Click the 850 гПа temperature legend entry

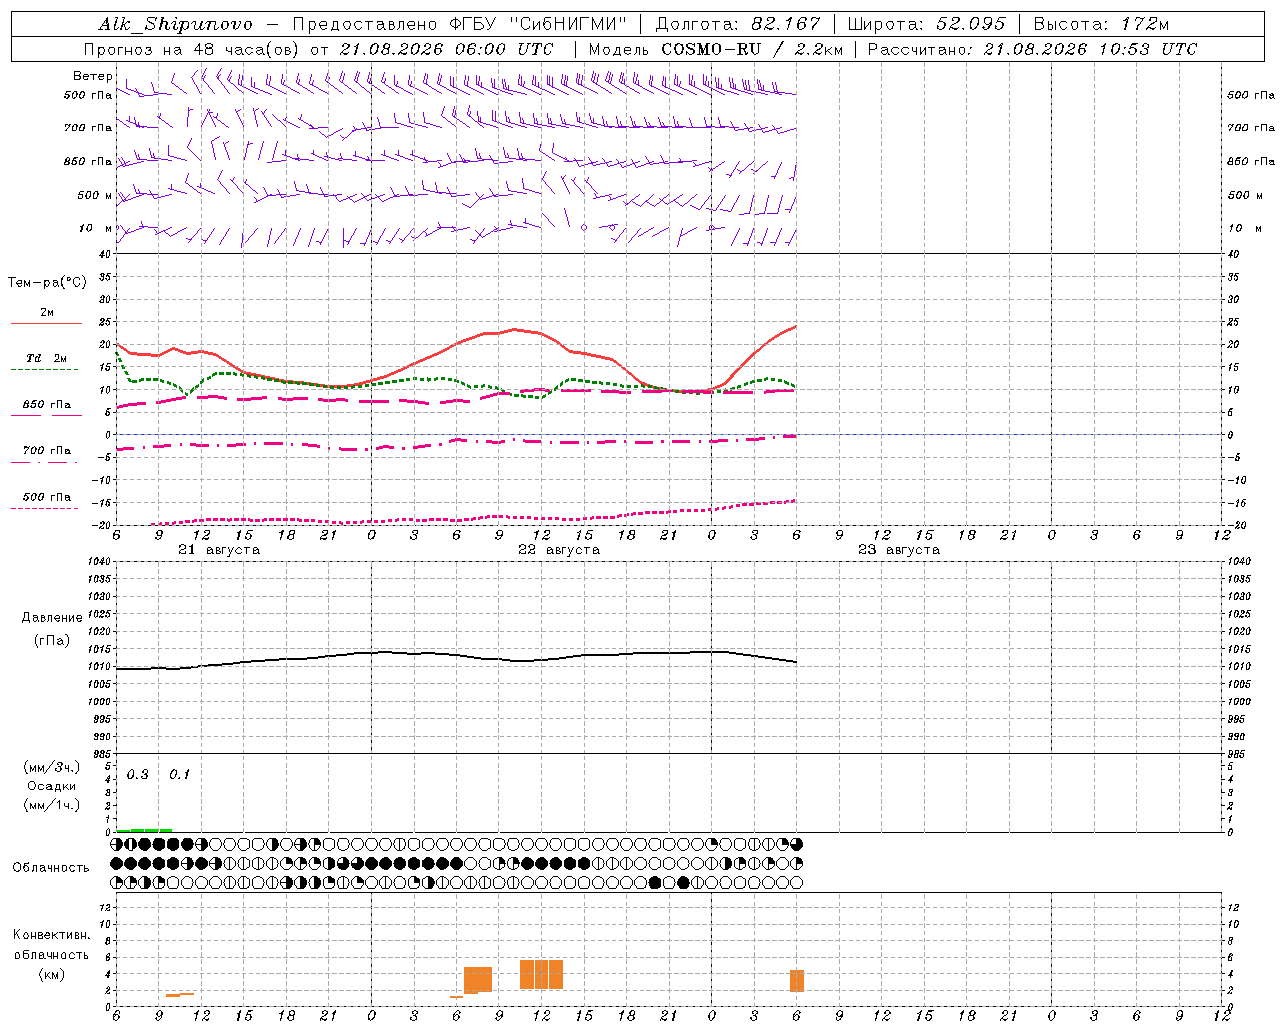tap(46, 405)
